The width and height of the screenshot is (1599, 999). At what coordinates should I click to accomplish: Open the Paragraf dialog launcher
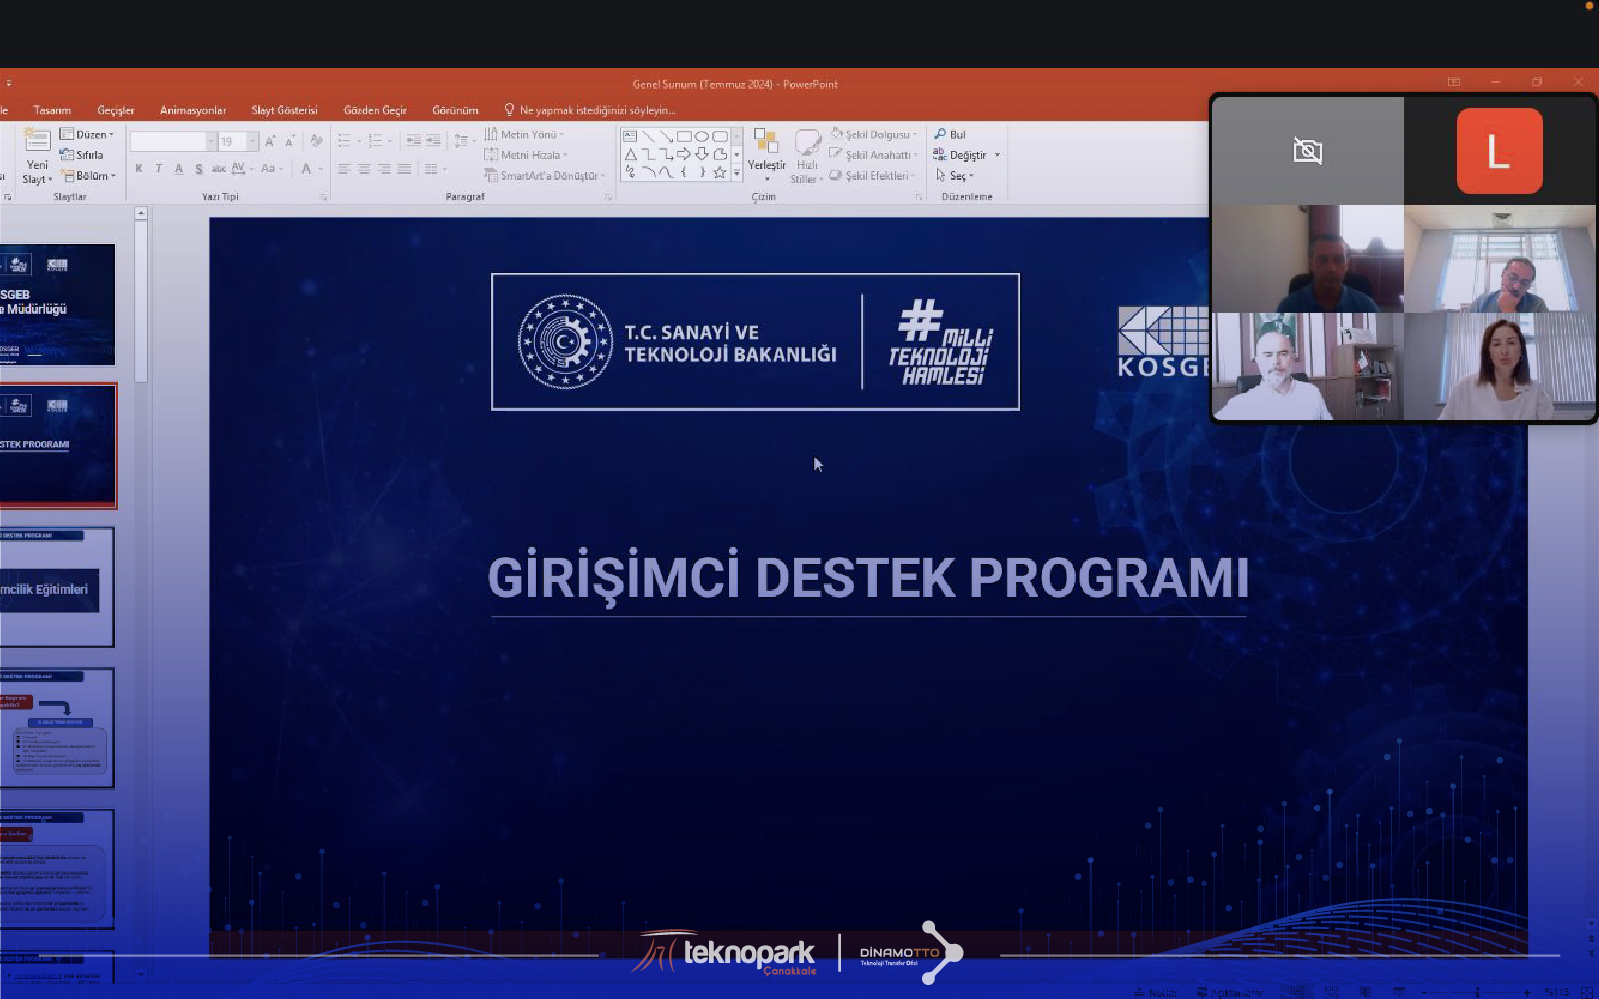coord(608,197)
